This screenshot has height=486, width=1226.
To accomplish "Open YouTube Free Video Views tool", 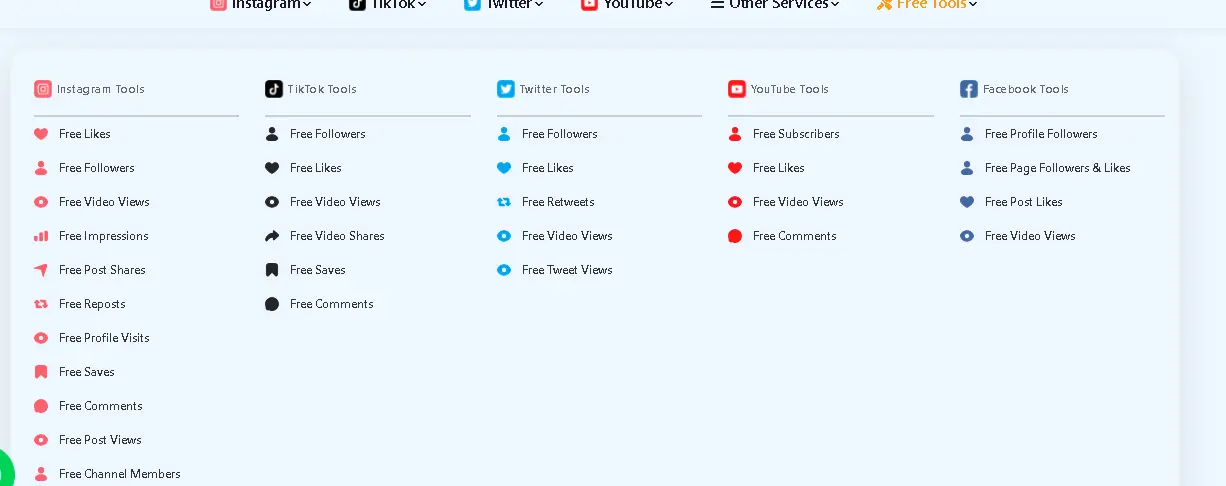I will click(x=798, y=202).
